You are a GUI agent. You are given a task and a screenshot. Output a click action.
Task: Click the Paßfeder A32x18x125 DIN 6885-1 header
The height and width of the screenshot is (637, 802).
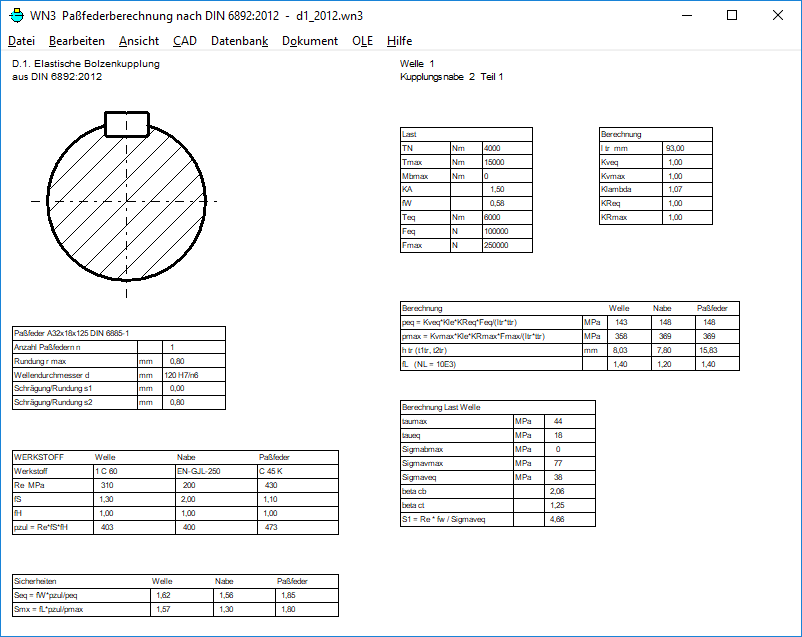[72, 333]
